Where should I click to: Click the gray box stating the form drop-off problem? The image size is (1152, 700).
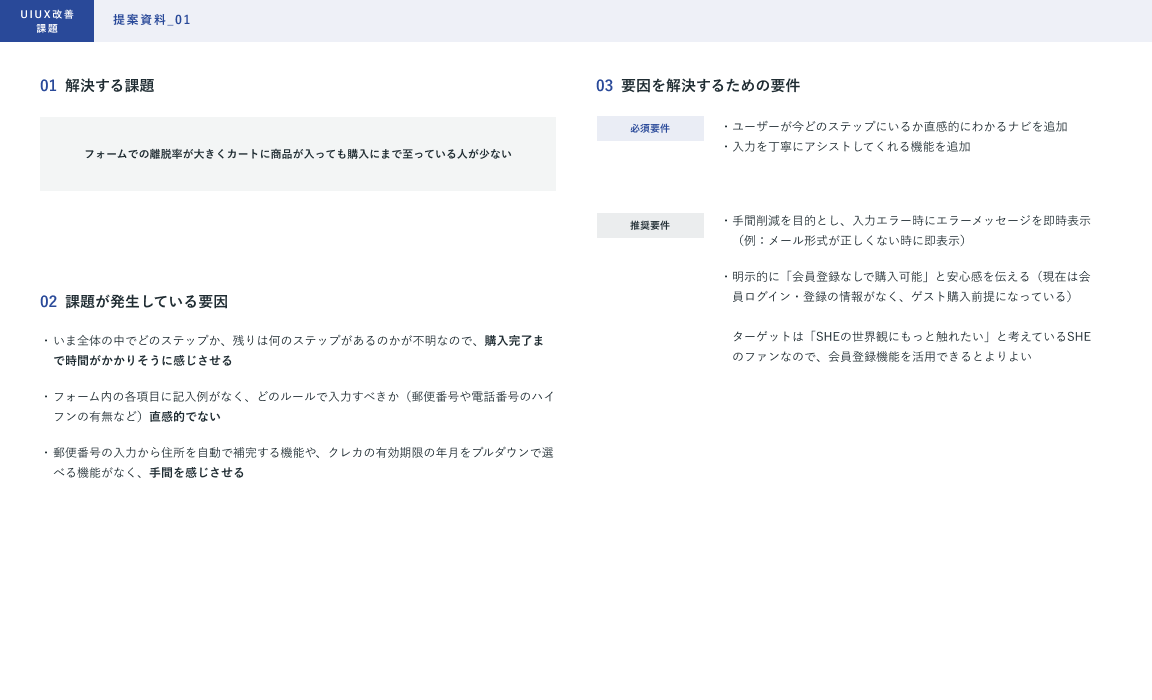pyautogui.click(x=297, y=154)
